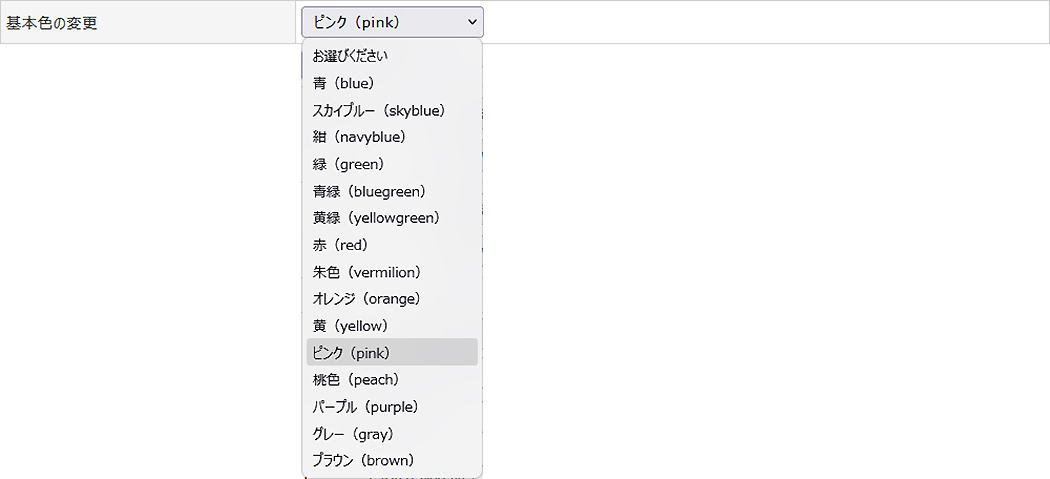Choose 青（blue） from the list

tap(392, 83)
